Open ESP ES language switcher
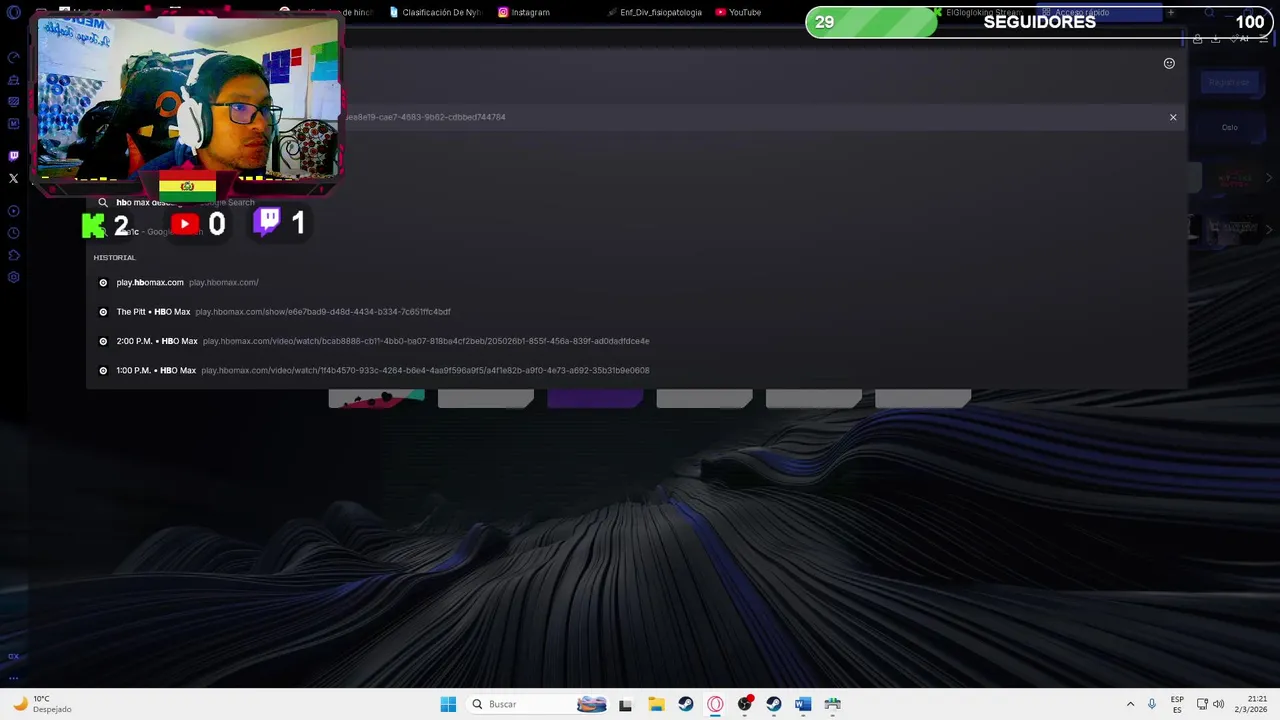 pyautogui.click(x=1177, y=704)
